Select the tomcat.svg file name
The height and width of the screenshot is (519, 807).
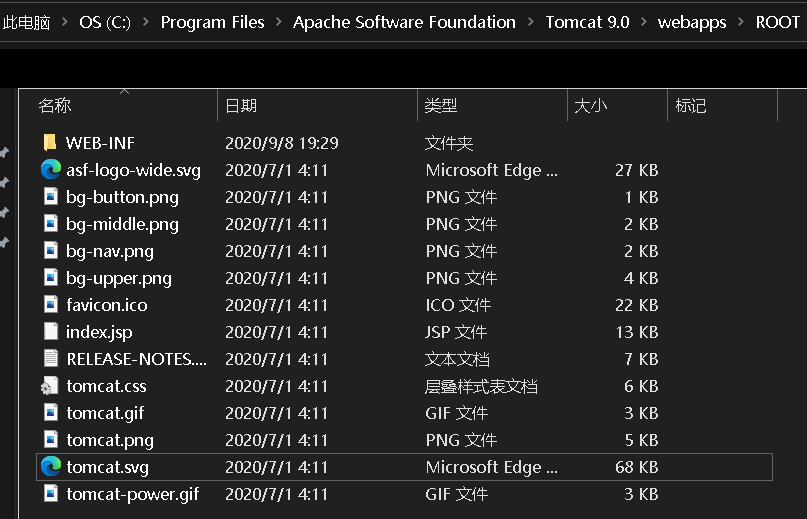click(108, 467)
